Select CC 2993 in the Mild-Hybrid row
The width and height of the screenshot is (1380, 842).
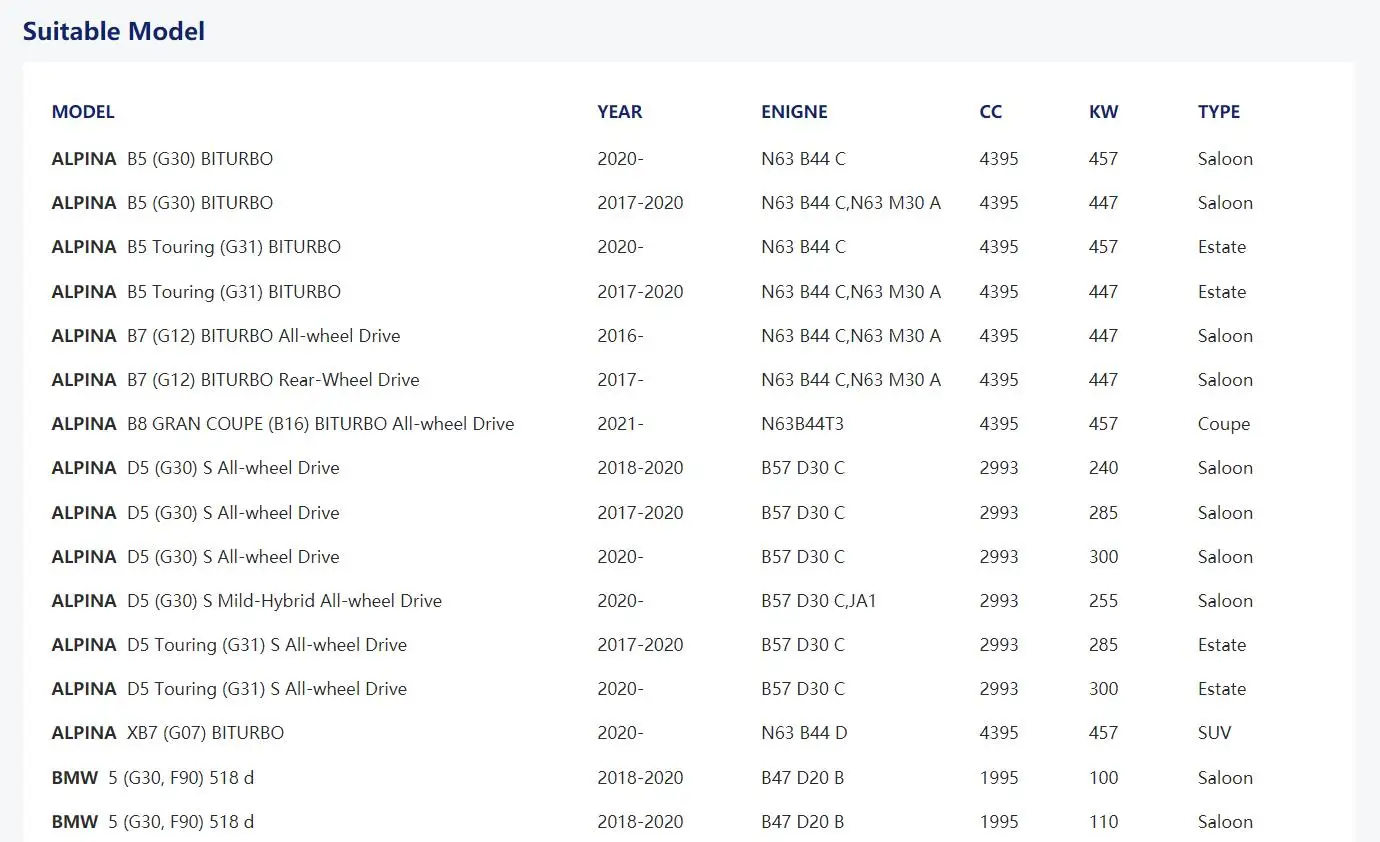tap(999, 601)
